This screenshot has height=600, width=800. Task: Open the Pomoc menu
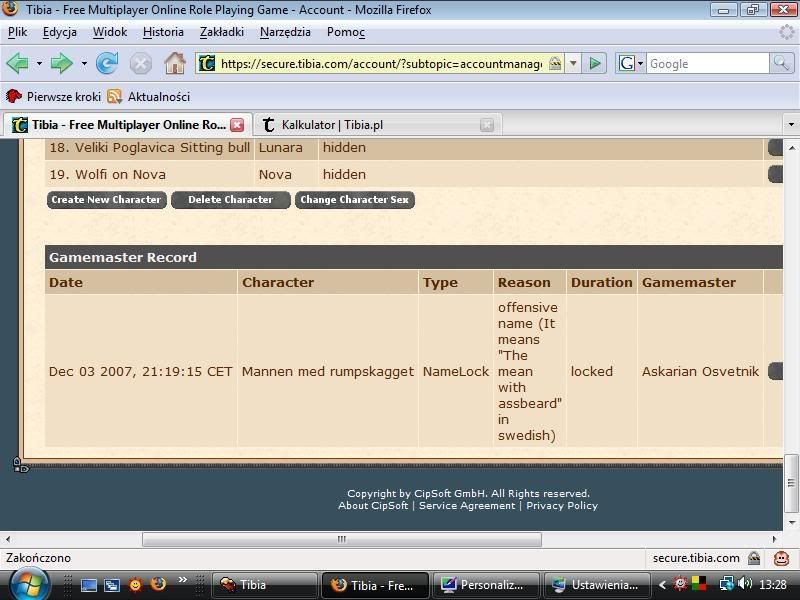(346, 32)
